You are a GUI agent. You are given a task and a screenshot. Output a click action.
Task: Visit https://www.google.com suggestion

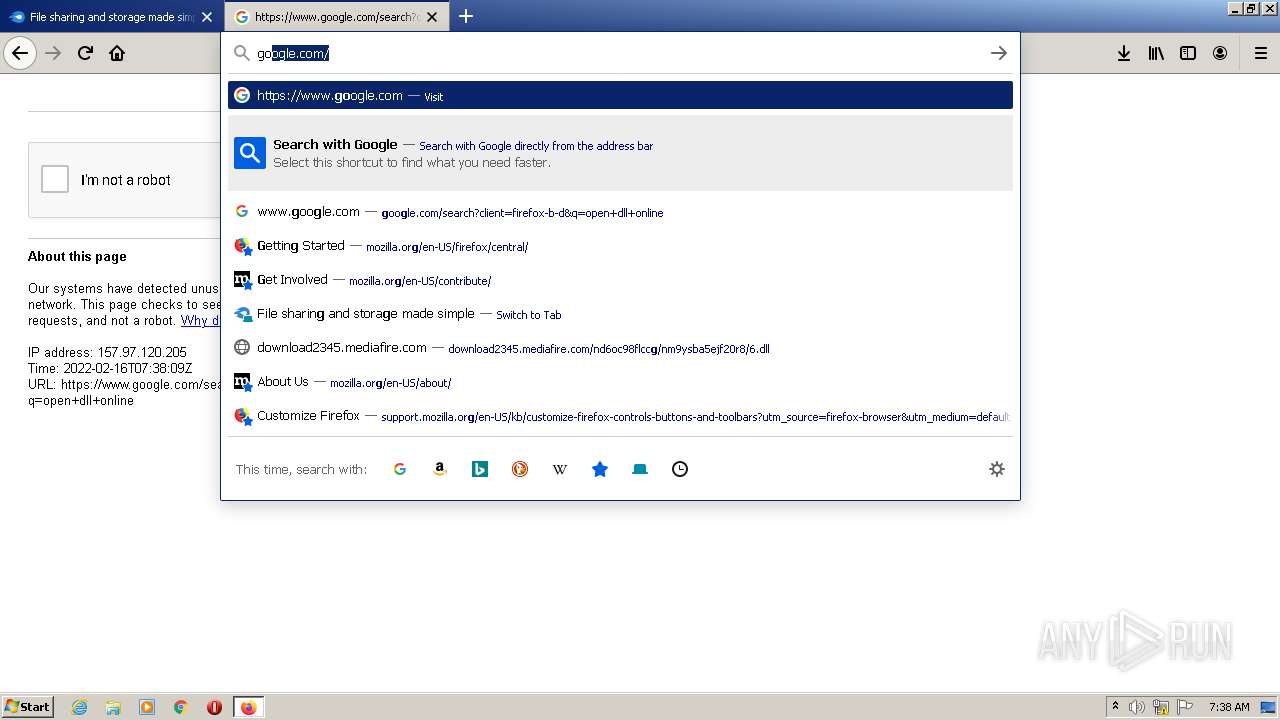[x=620, y=95]
